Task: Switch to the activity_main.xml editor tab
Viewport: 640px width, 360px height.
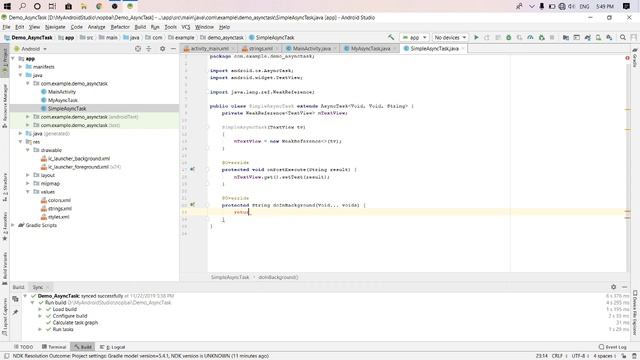Action: click(x=209, y=48)
